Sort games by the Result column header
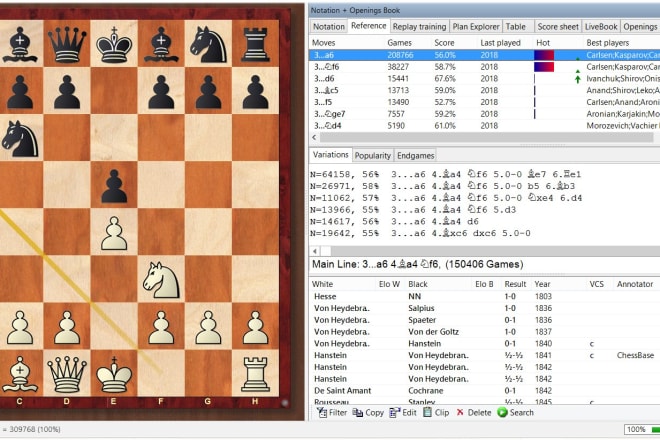 click(515, 284)
